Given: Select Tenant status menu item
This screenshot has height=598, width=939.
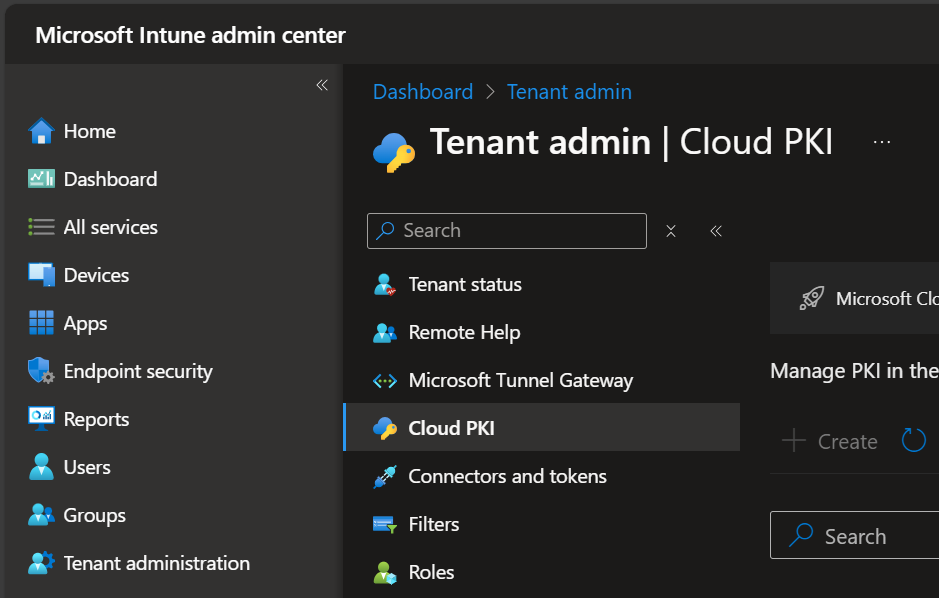Looking at the screenshot, I should click(465, 285).
